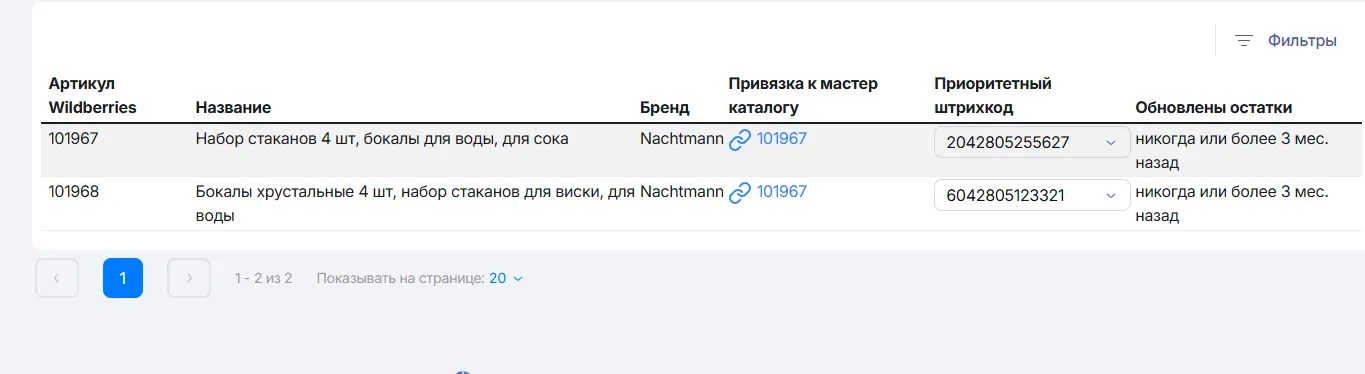Sort by Артикул Wildberries column header
The width and height of the screenshot is (1365, 374).
(93, 95)
